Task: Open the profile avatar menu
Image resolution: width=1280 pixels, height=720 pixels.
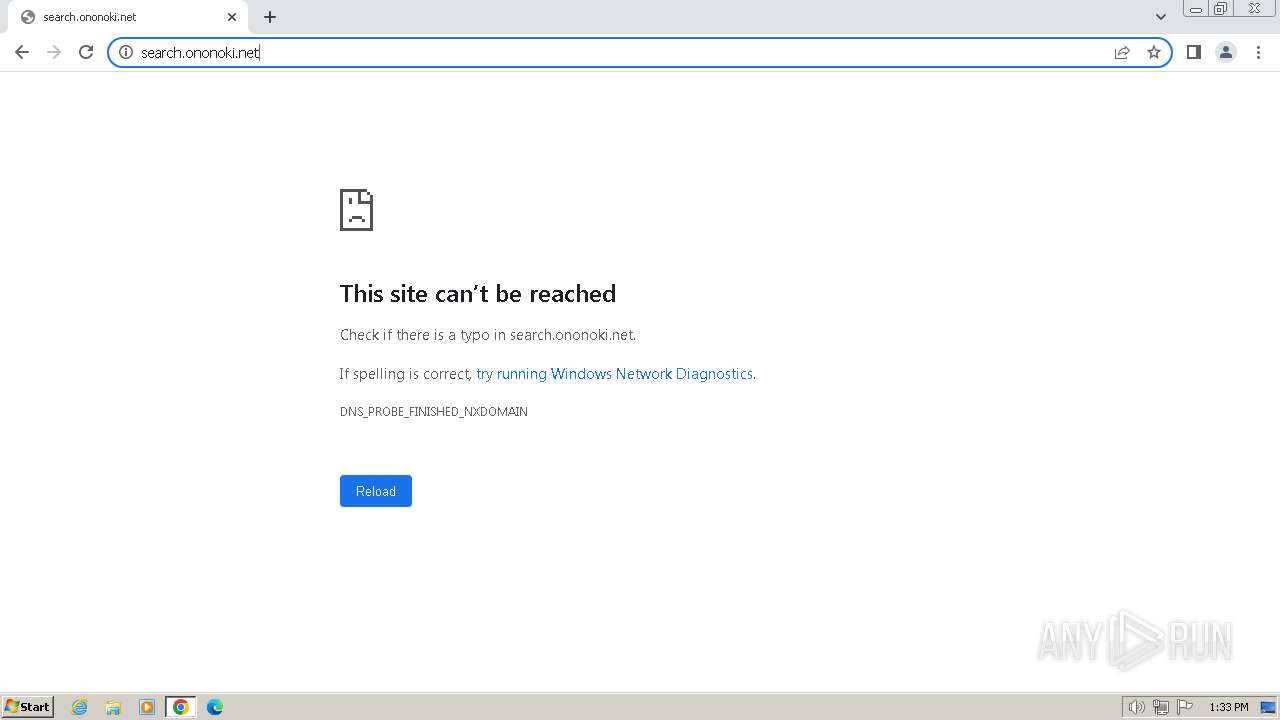Action: click(1226, 52)
